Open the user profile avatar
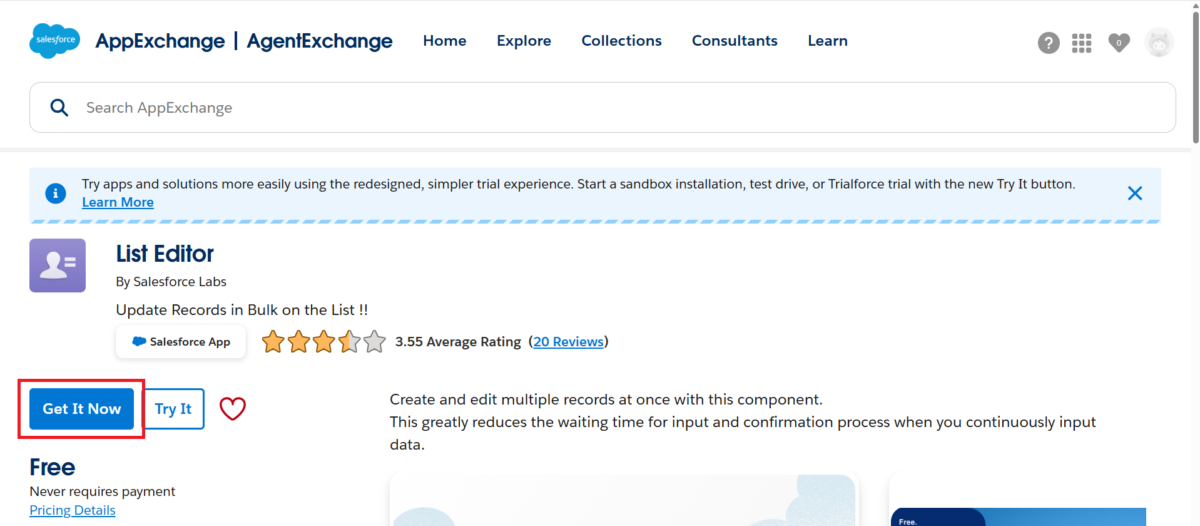1200x526 pixels. pyautogui.click(x=1159, y=42)
